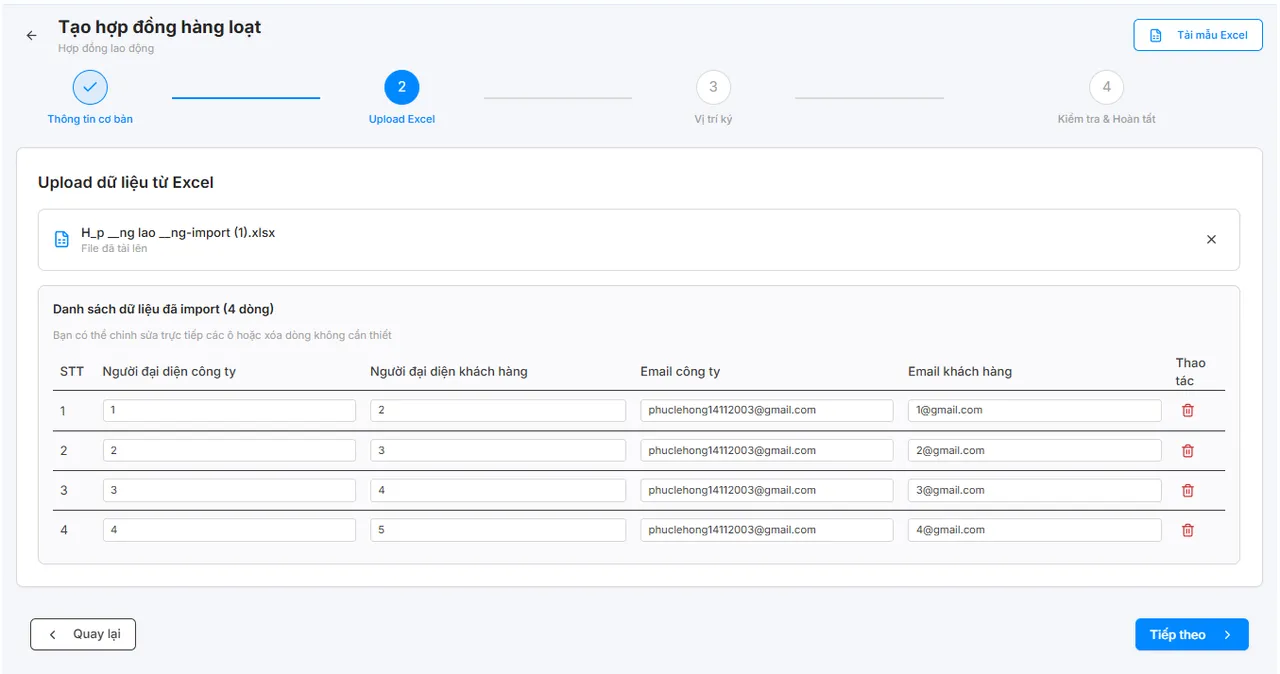Download the Excel template
1280x674 pixels.
[1198, 35]
